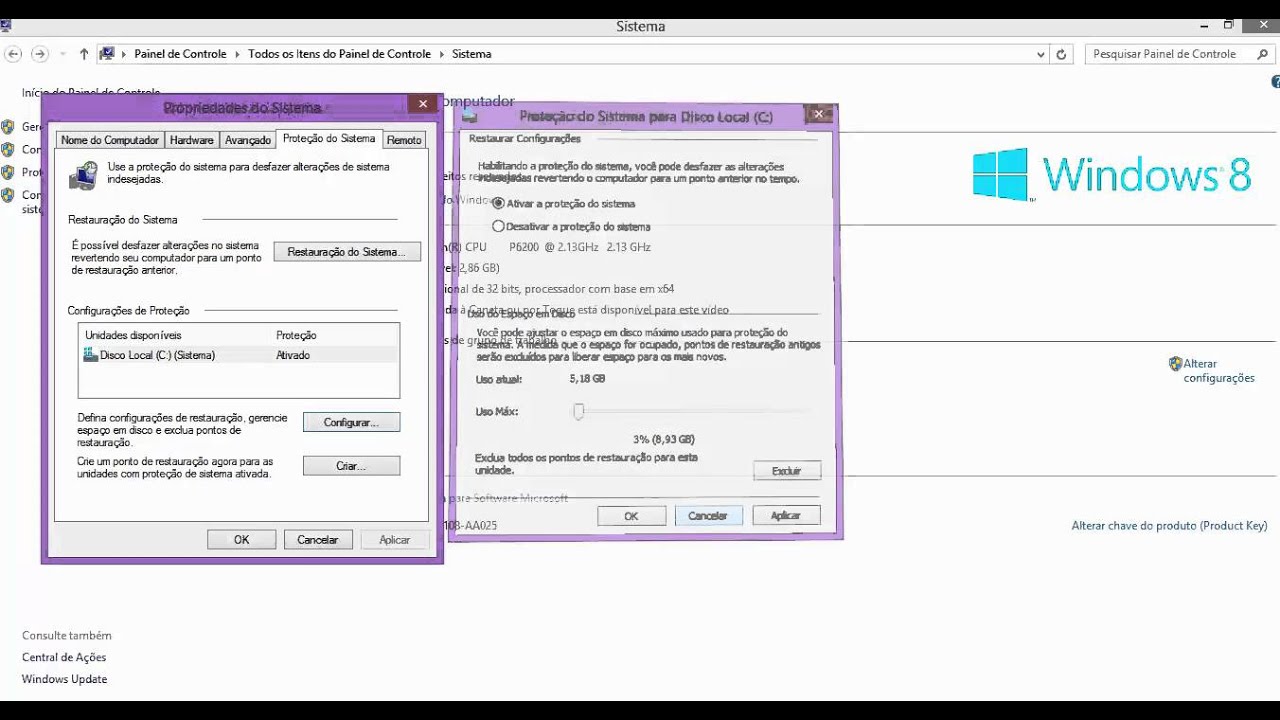Open the Windows Update link
This screenshot has height=720, width=1280.
coord(64,679)
